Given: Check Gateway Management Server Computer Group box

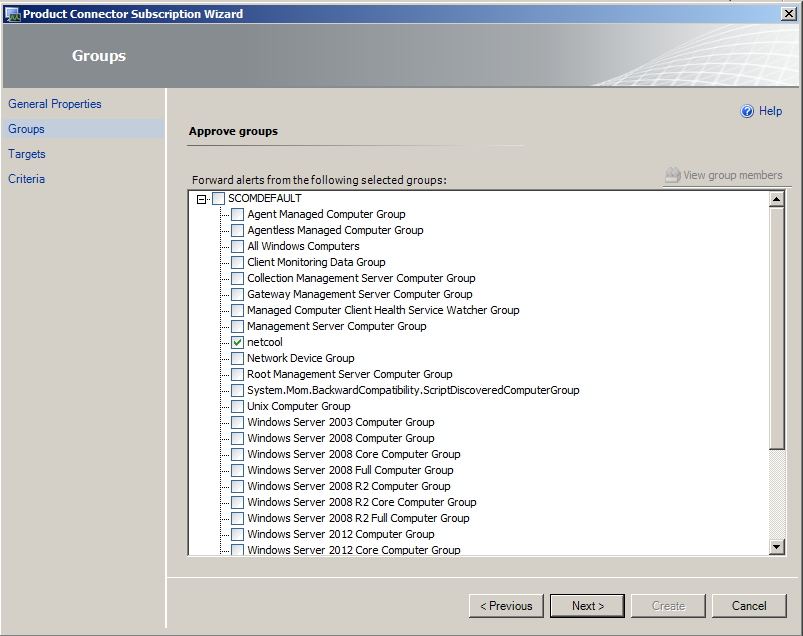Looking at the screenshot, I should click(237, 294).
